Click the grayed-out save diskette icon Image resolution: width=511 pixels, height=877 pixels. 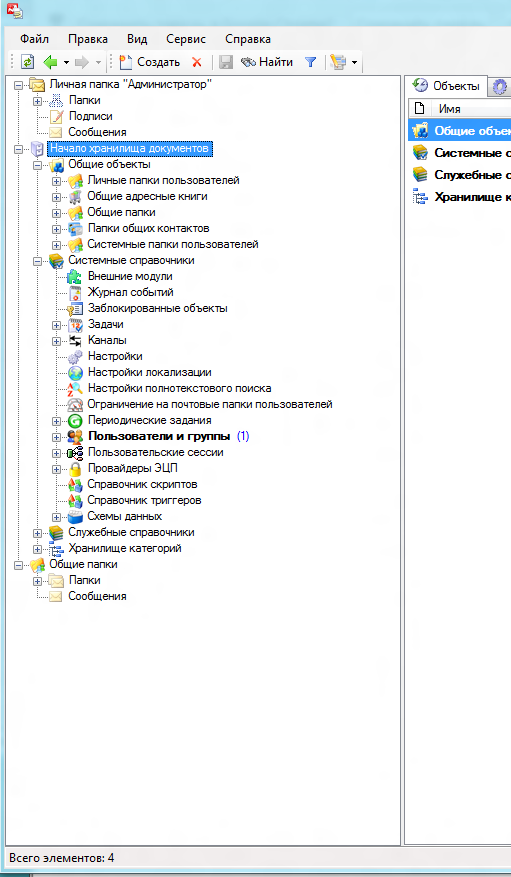point(225,62)
